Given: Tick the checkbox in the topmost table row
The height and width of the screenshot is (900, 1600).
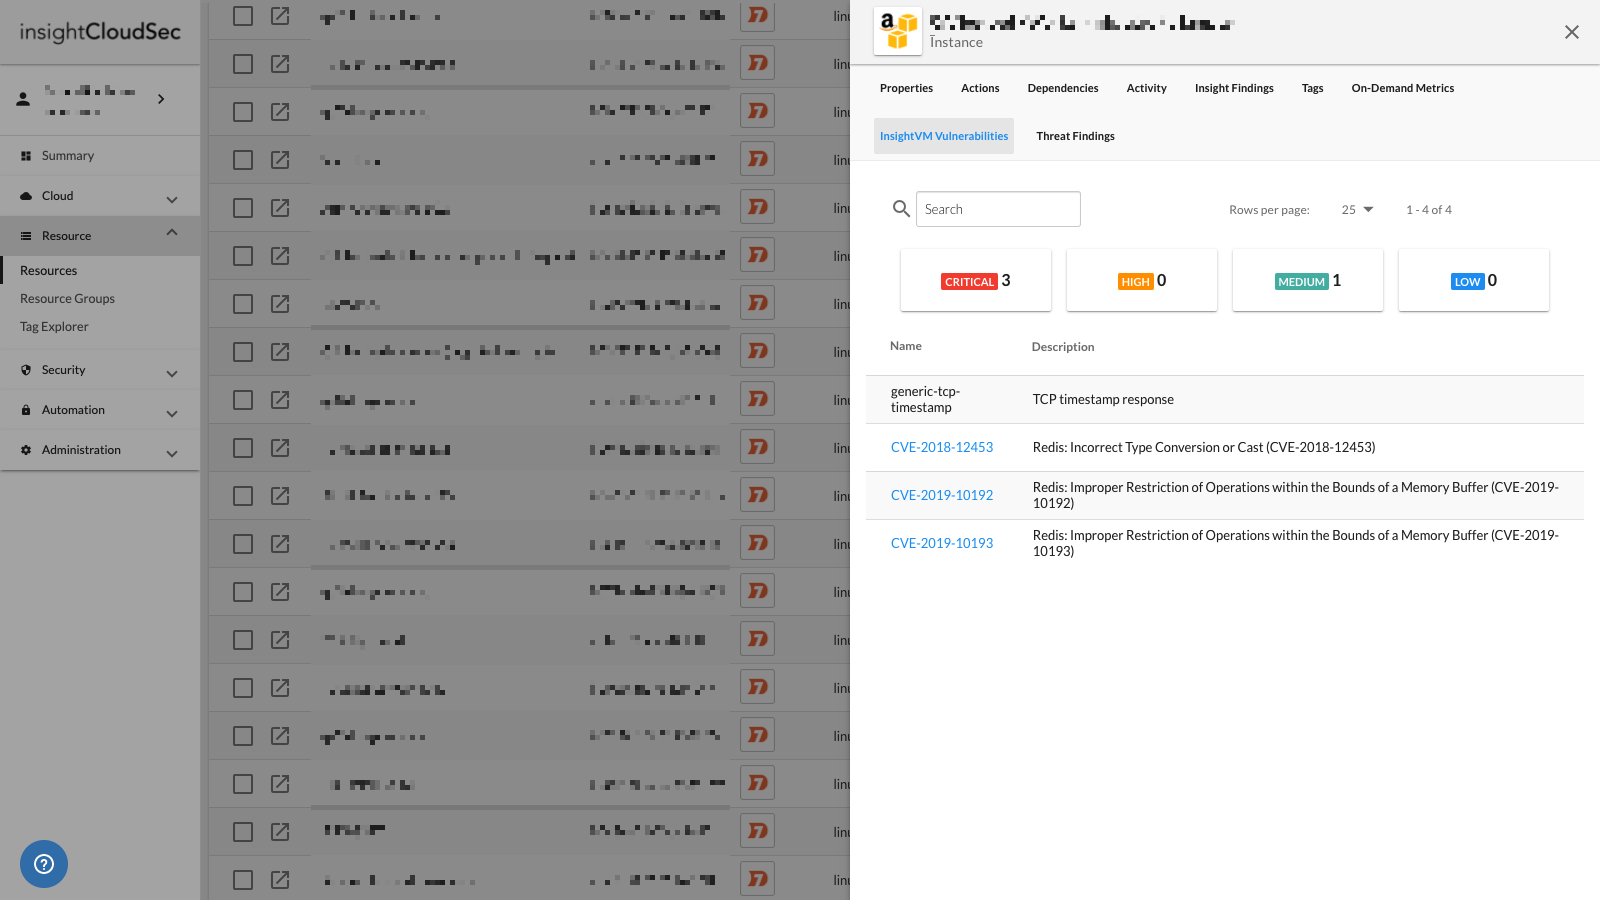Looking at the screenshot, I should (243, 16).
